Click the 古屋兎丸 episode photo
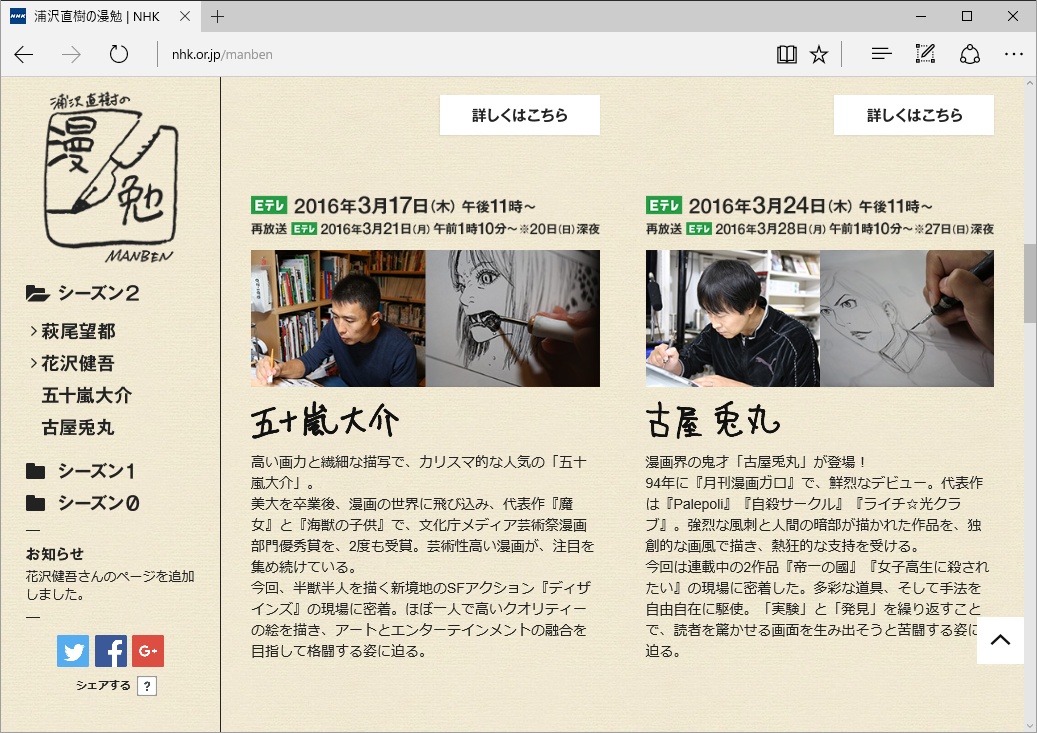 (819, 318)
